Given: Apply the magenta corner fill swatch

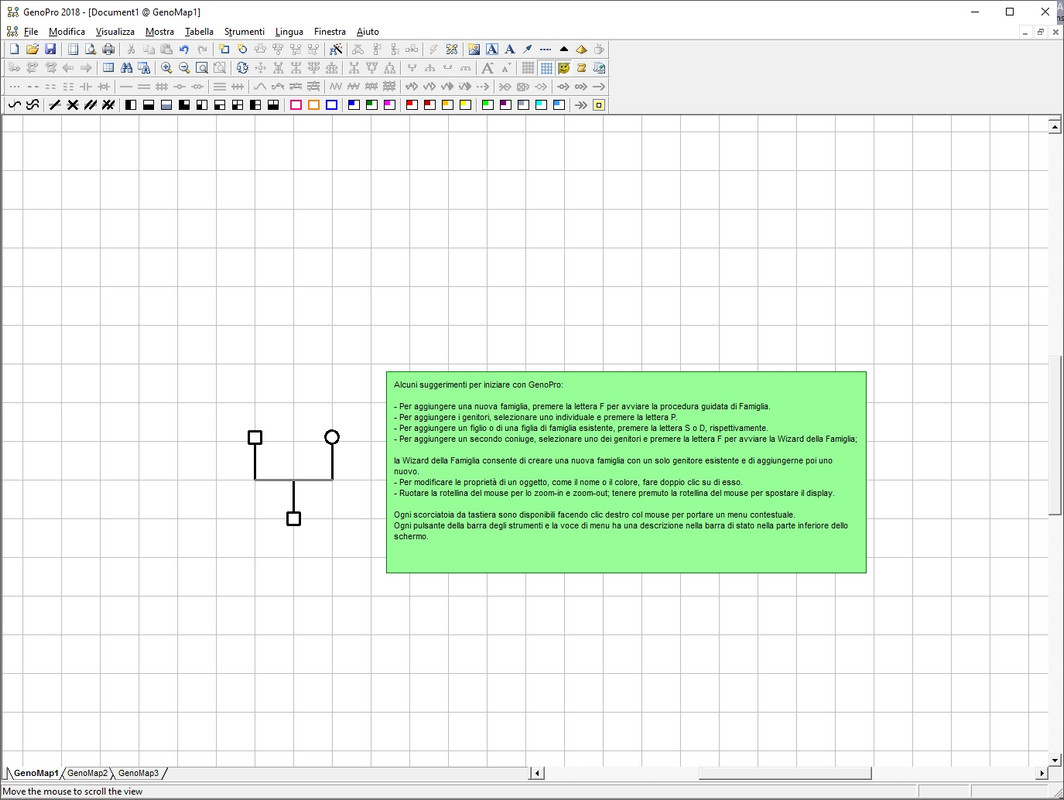Looking at the screenshot, I should (x=389, y=105).
